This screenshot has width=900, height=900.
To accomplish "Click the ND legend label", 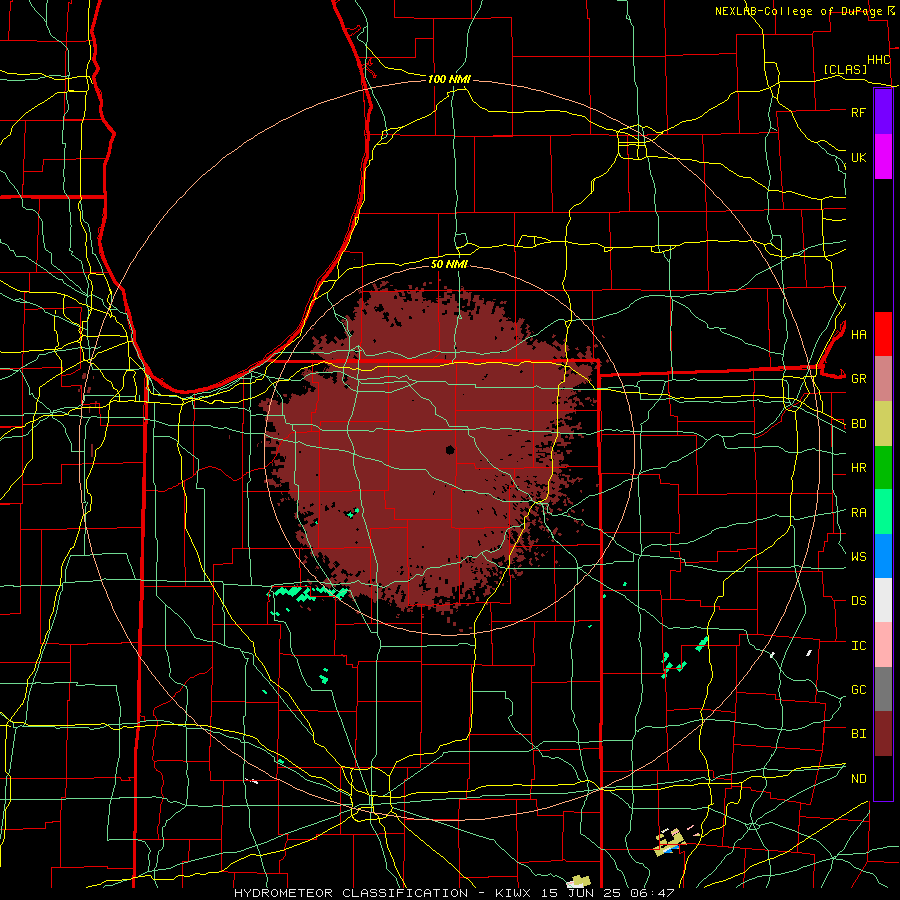I will pyautogui.click(x=858, y=779).
